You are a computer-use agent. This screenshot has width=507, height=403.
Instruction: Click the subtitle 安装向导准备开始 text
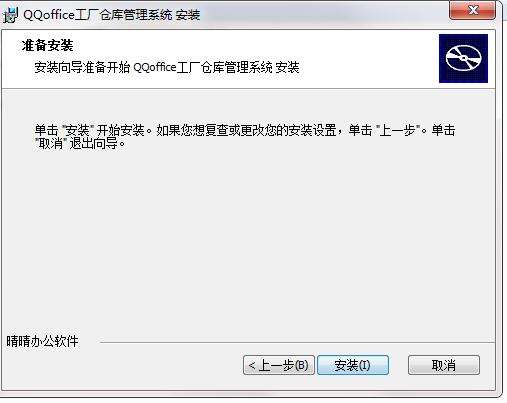tap(82, 68)
